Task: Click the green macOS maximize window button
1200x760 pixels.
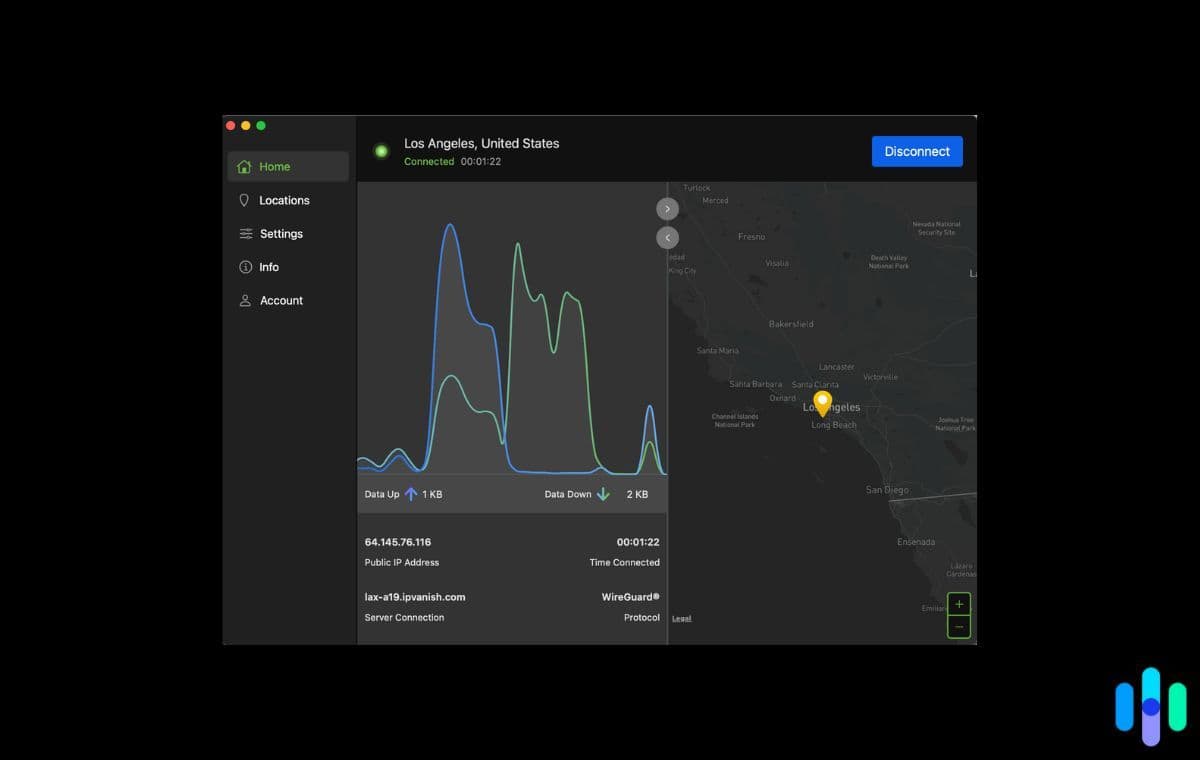Action: (x=261, y=125)
